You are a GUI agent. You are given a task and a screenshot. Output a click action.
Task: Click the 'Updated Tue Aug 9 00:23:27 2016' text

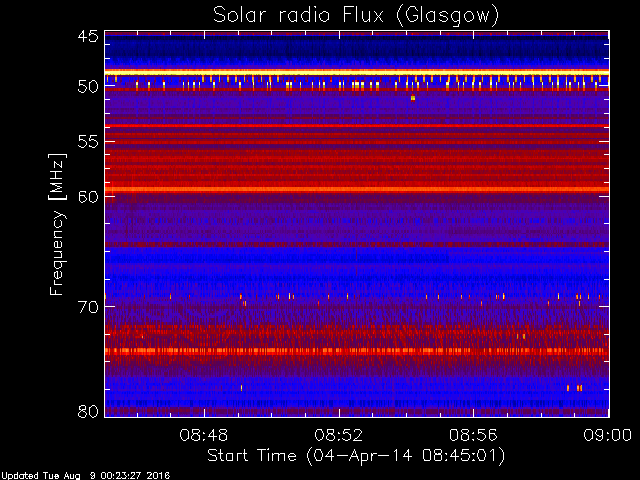pyautogui.click(x=85, y=476)
